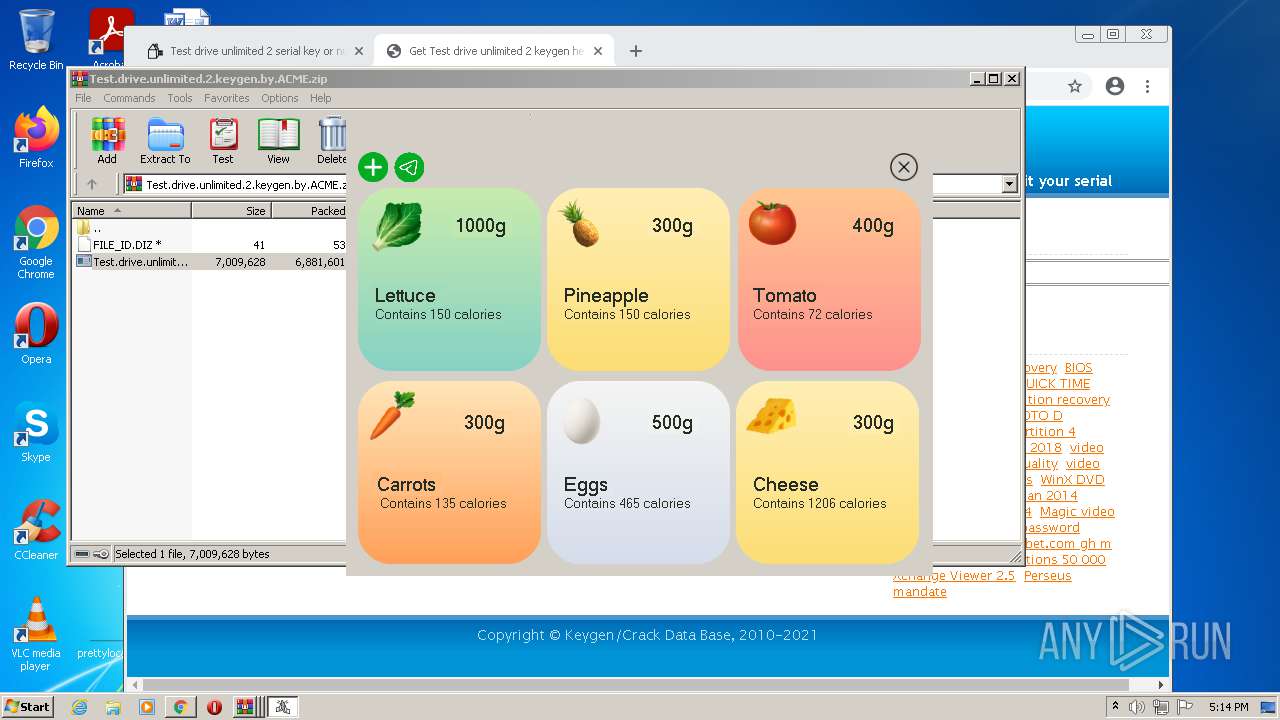Open Chrome from taskbar
Image resolution: width=1280 pixels, height=720 pixels.
[x=180, y=707]
